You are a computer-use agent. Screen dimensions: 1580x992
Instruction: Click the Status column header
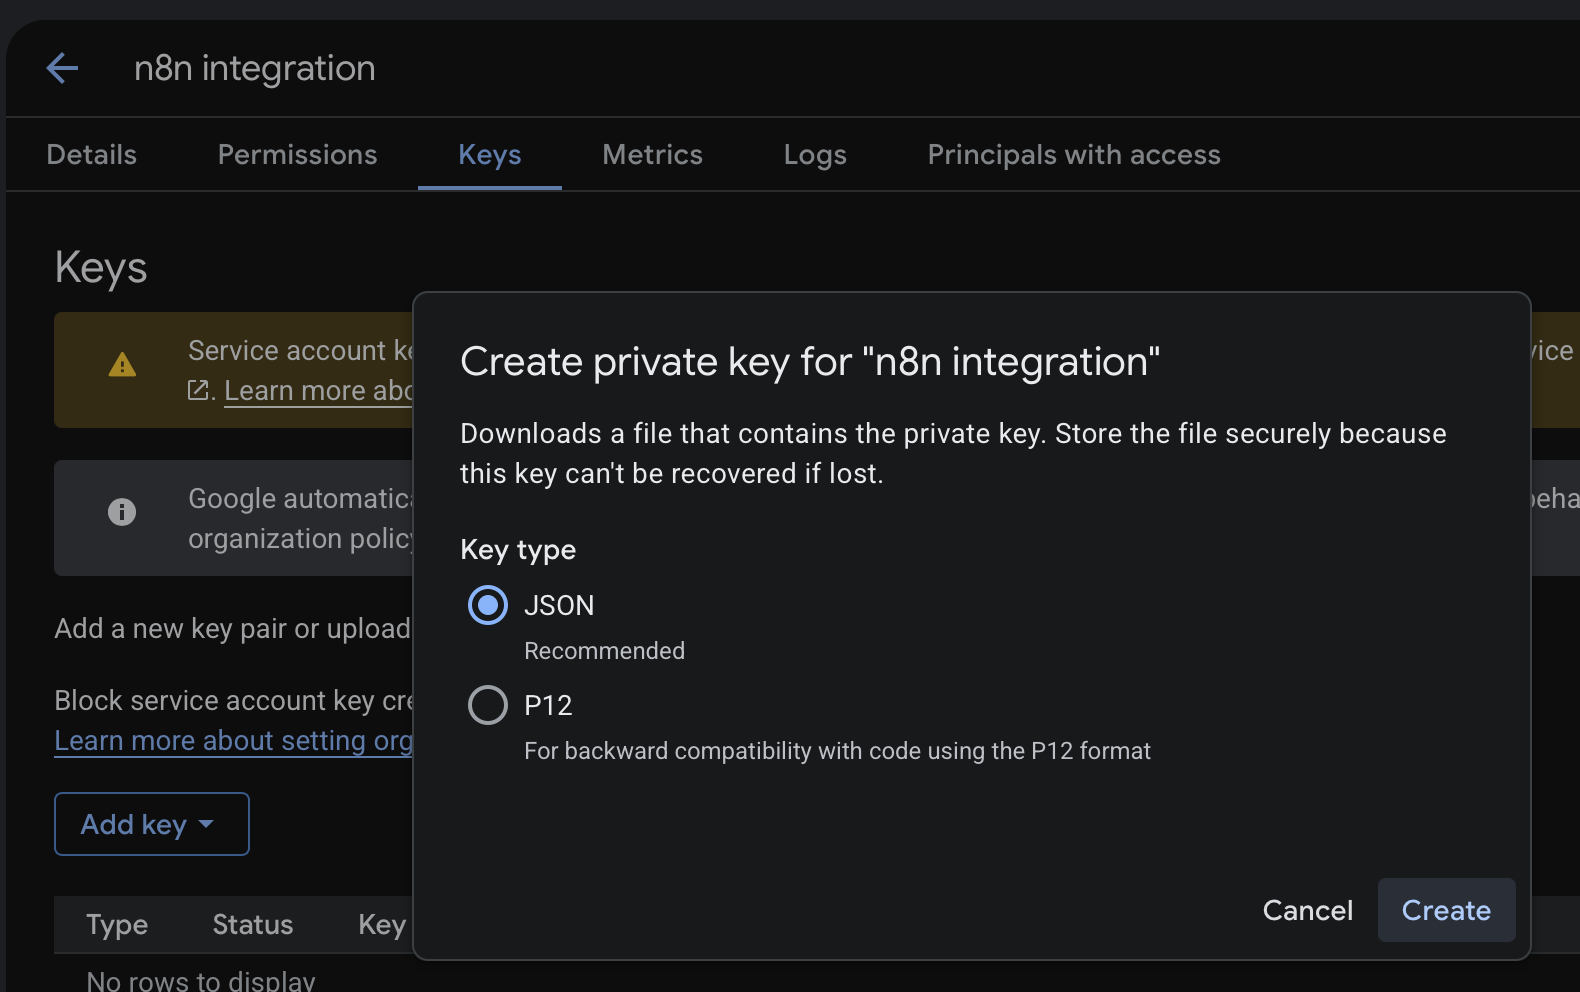(x=253, y=925)
